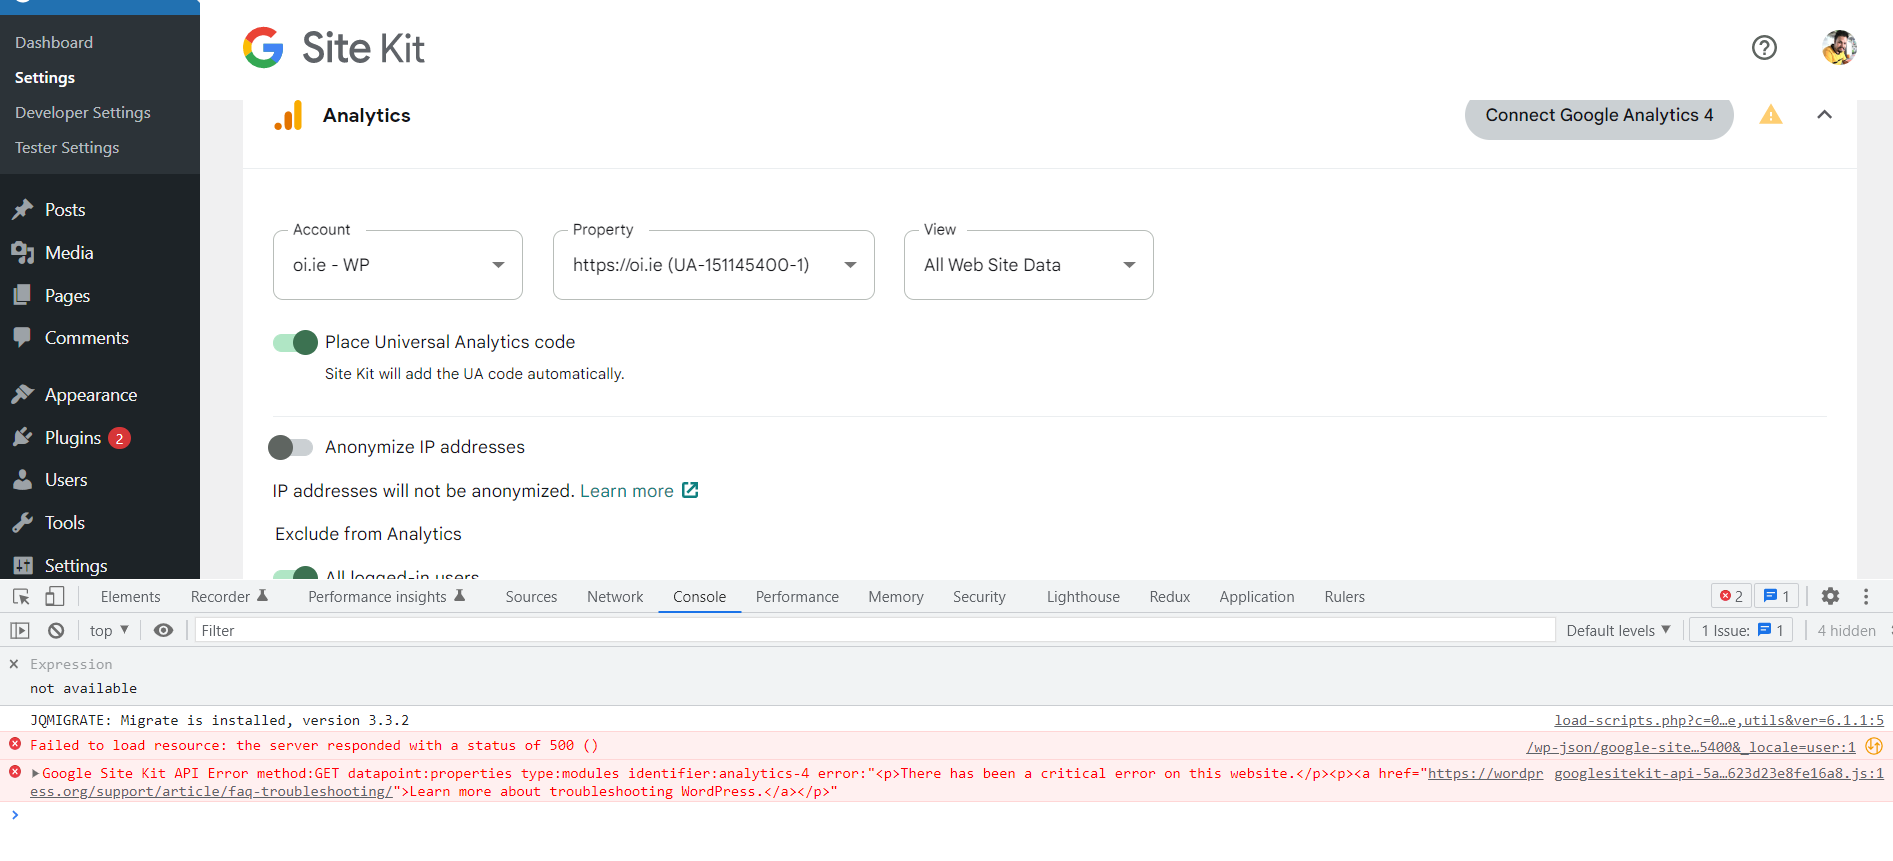Click the 4 hidden messages label
This screenshot has width=1893, height=861.
tap(1846, 630)
